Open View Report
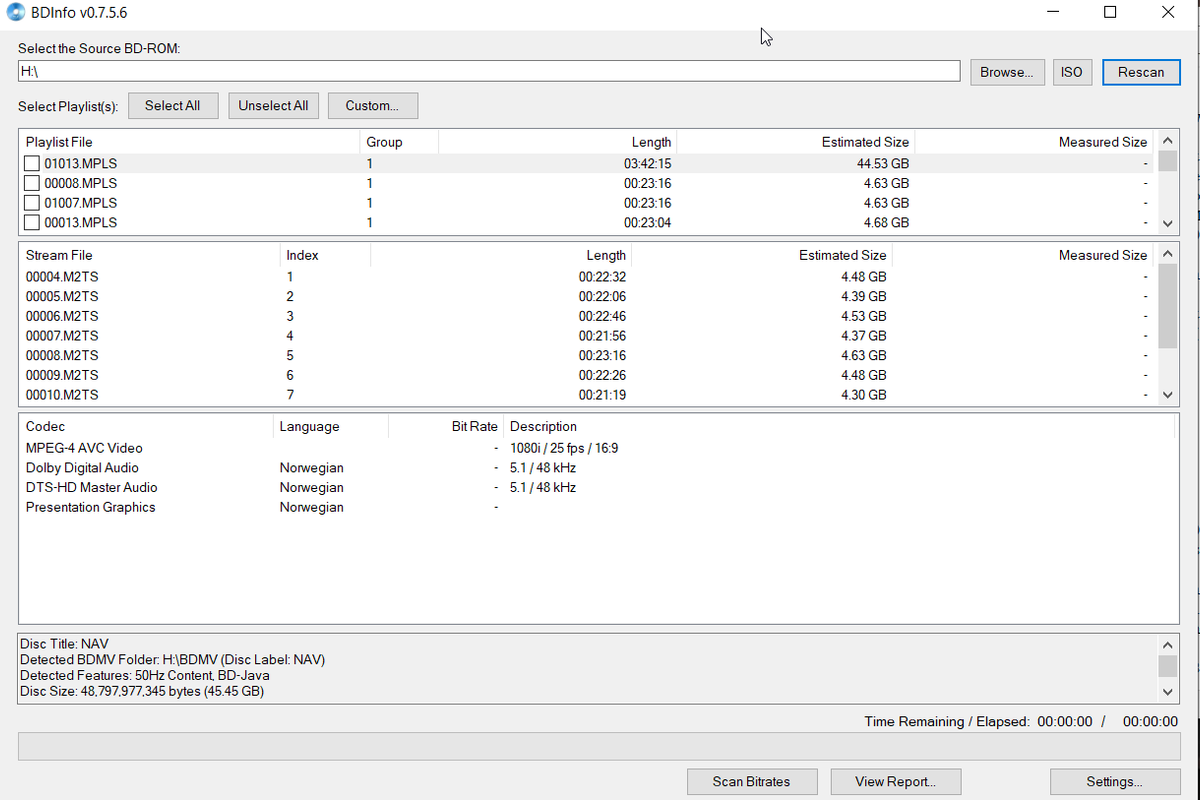Image resolution: width=1200 pixels, height=800 pixels. pyautogui.click(x=895, y=781)
